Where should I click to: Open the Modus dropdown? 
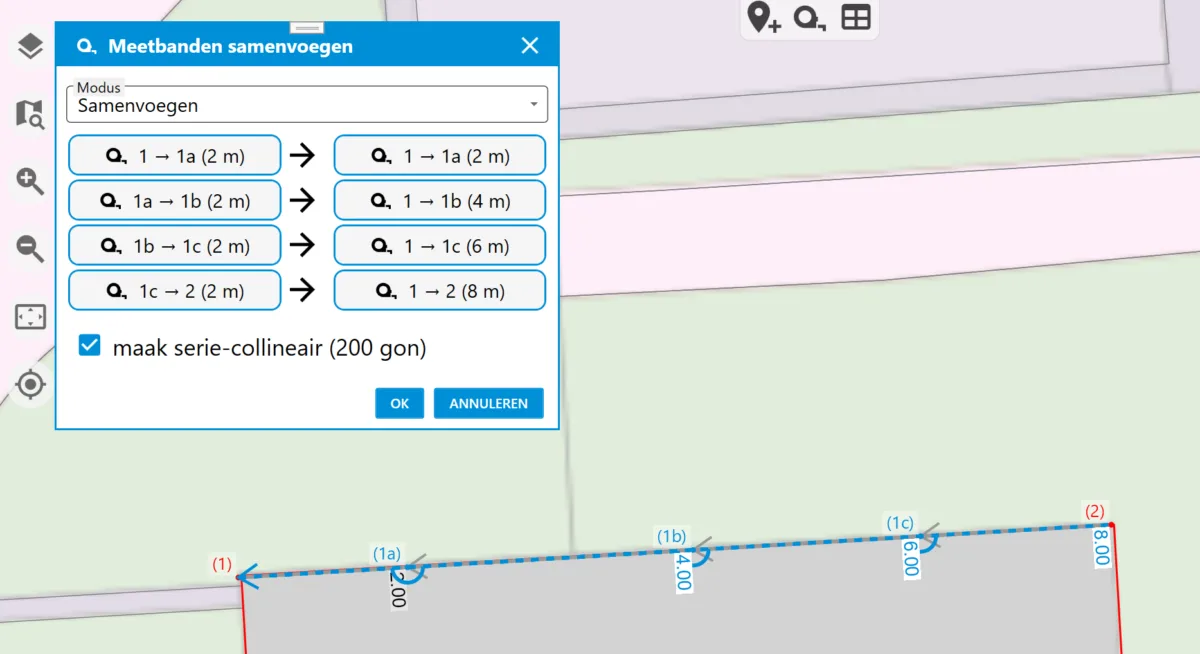click(x=307, y=105)
